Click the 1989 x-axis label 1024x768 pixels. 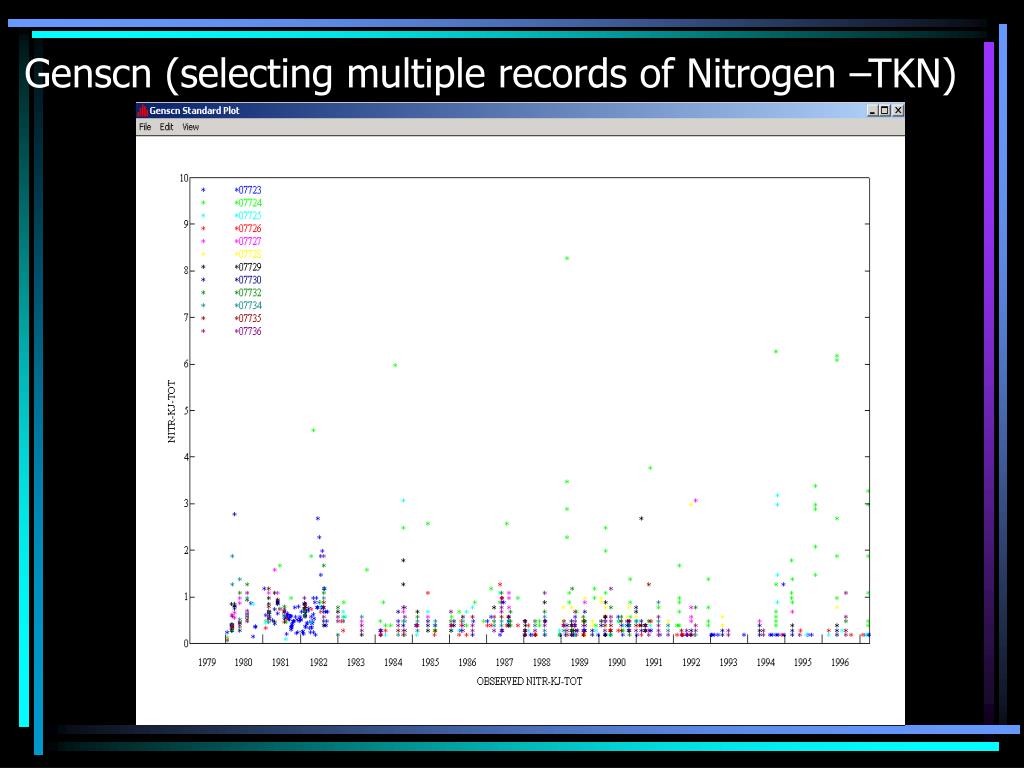click(579, 662)
